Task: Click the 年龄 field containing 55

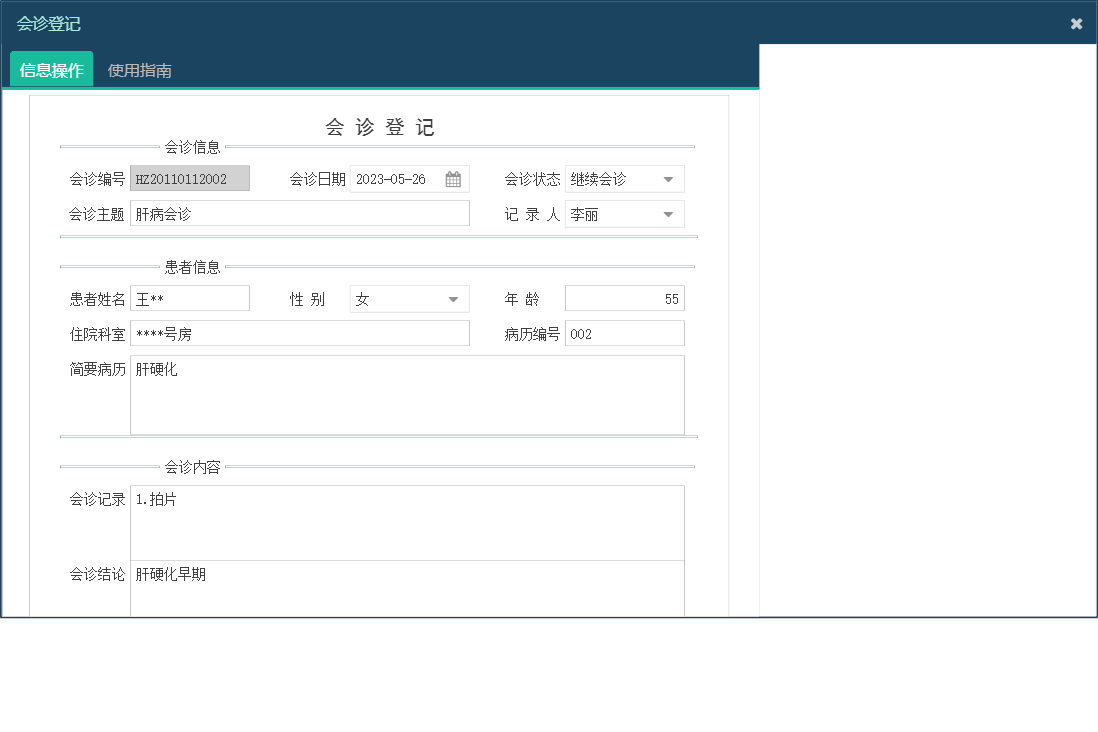Action: pos(625,298)
